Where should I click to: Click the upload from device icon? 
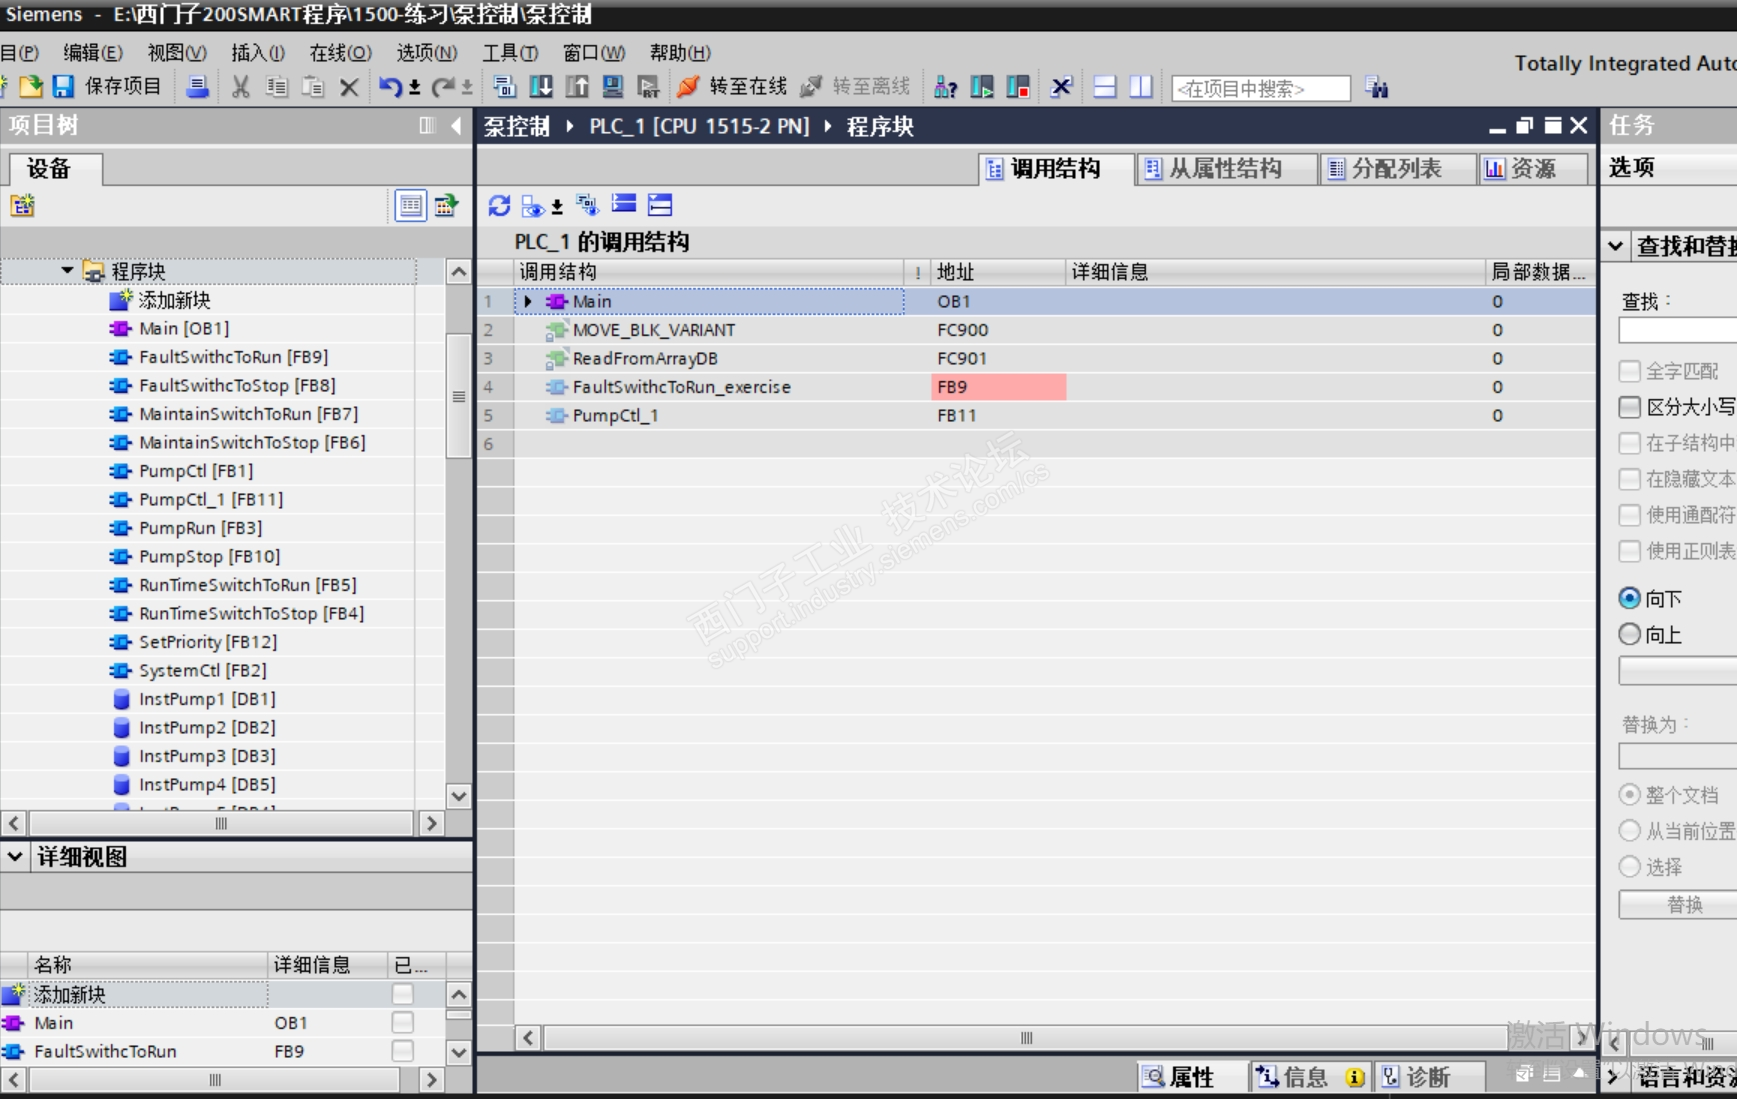coord(577,87)
